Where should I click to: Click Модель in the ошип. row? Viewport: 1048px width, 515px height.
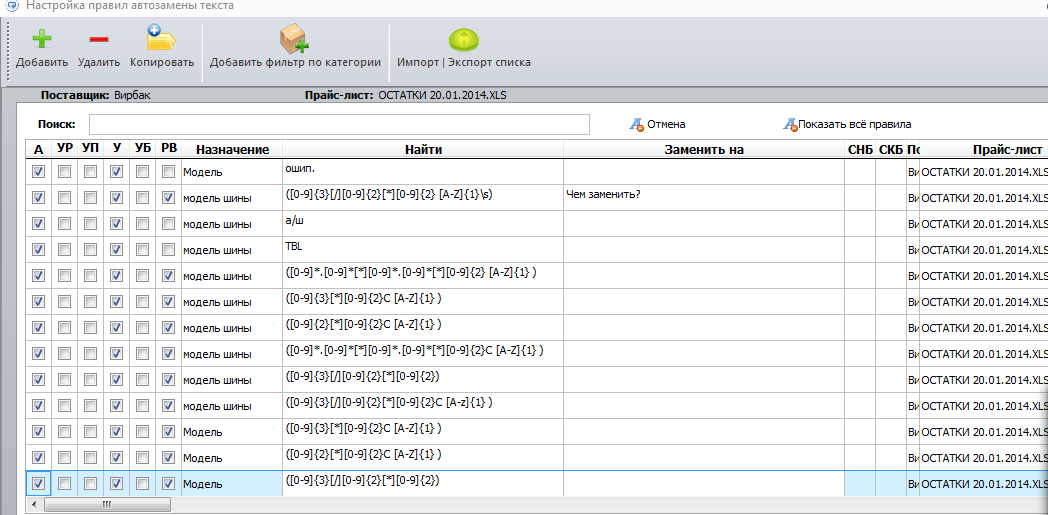point(232,172)
